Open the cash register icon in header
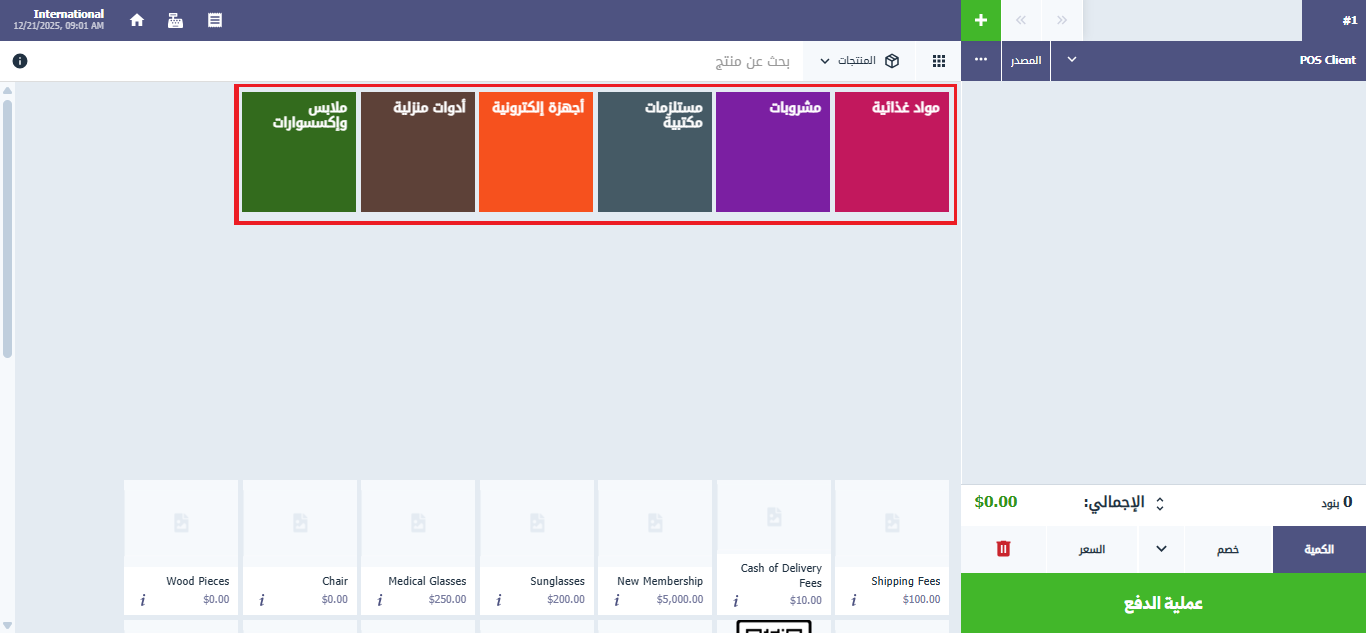This screenshot has height=633, width=1366. [175, 20]
